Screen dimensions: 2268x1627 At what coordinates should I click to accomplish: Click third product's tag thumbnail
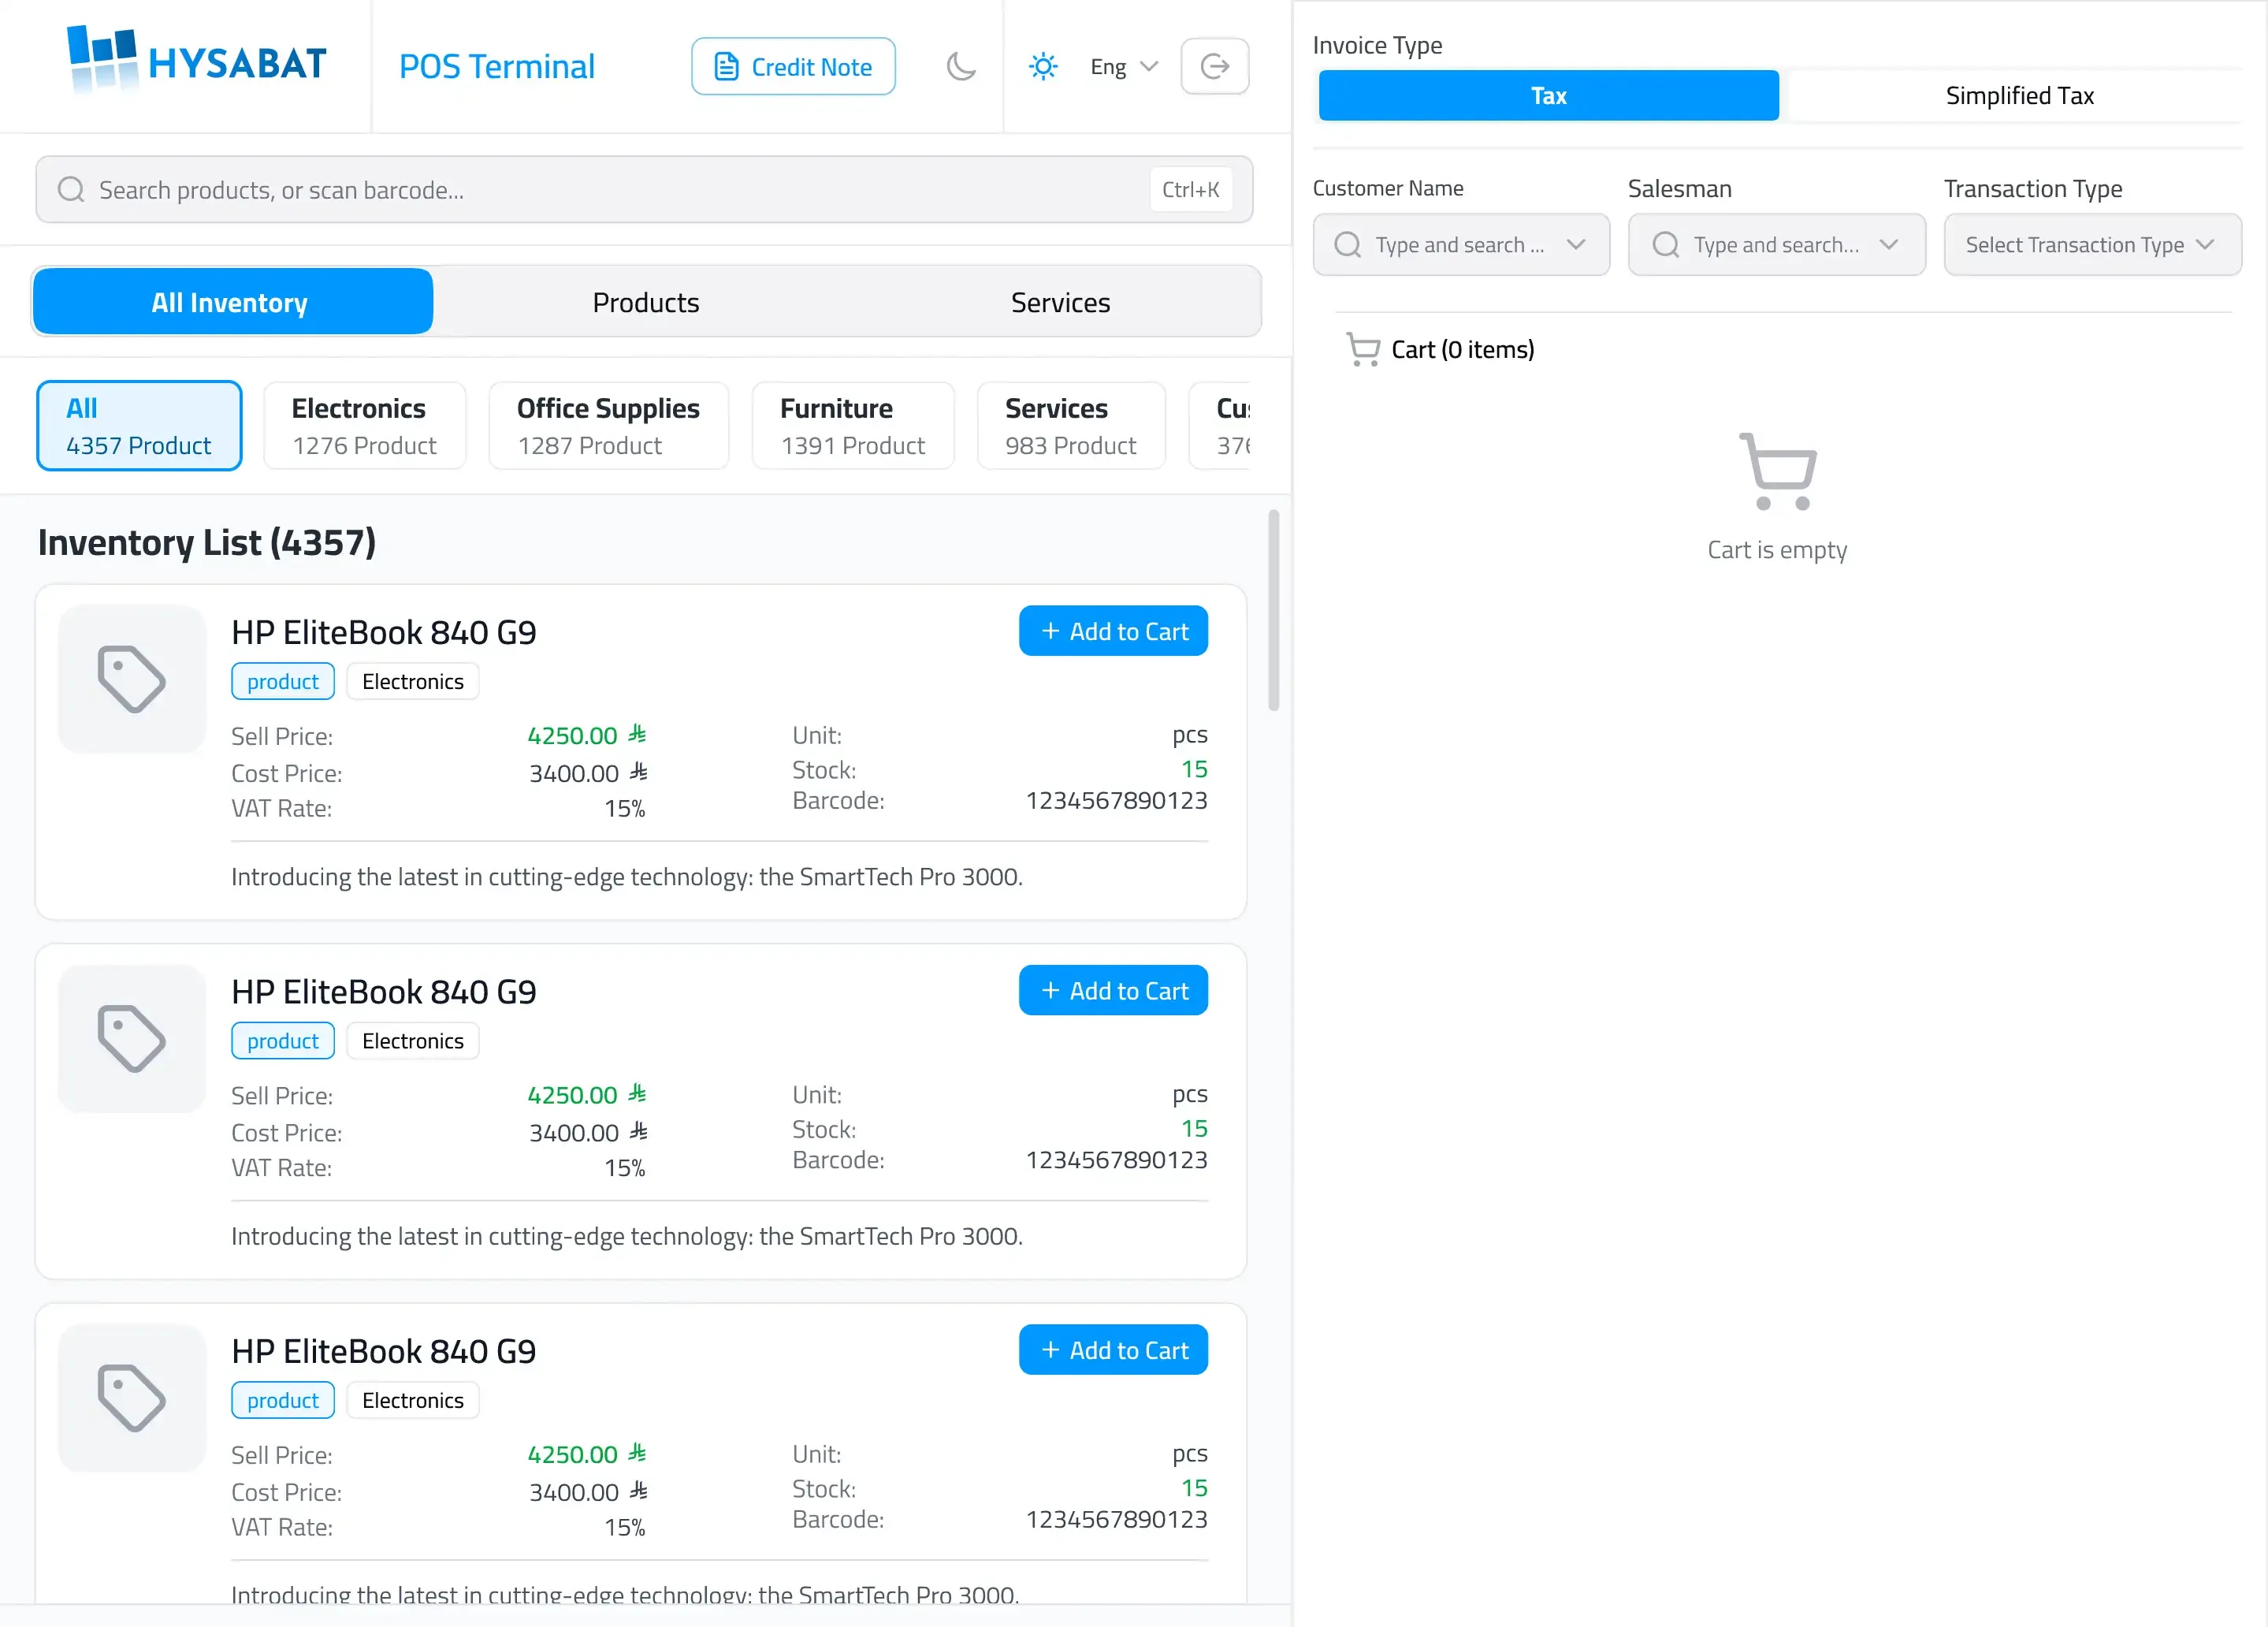132,1398
